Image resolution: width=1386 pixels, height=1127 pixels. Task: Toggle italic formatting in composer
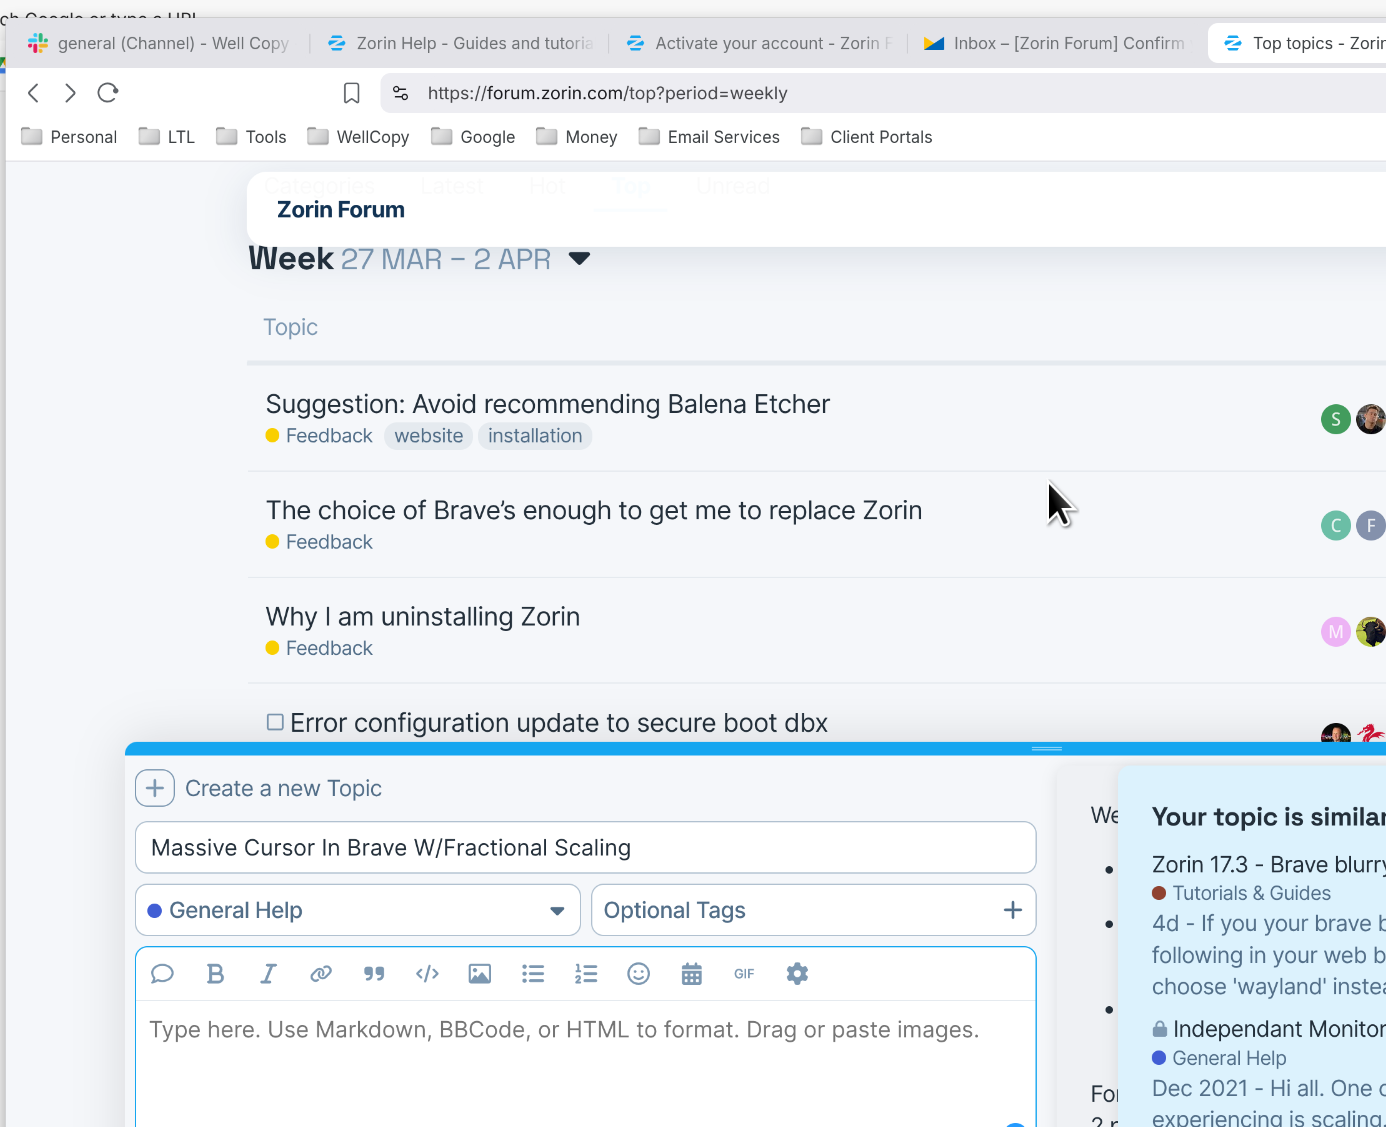tap(268, 974)
